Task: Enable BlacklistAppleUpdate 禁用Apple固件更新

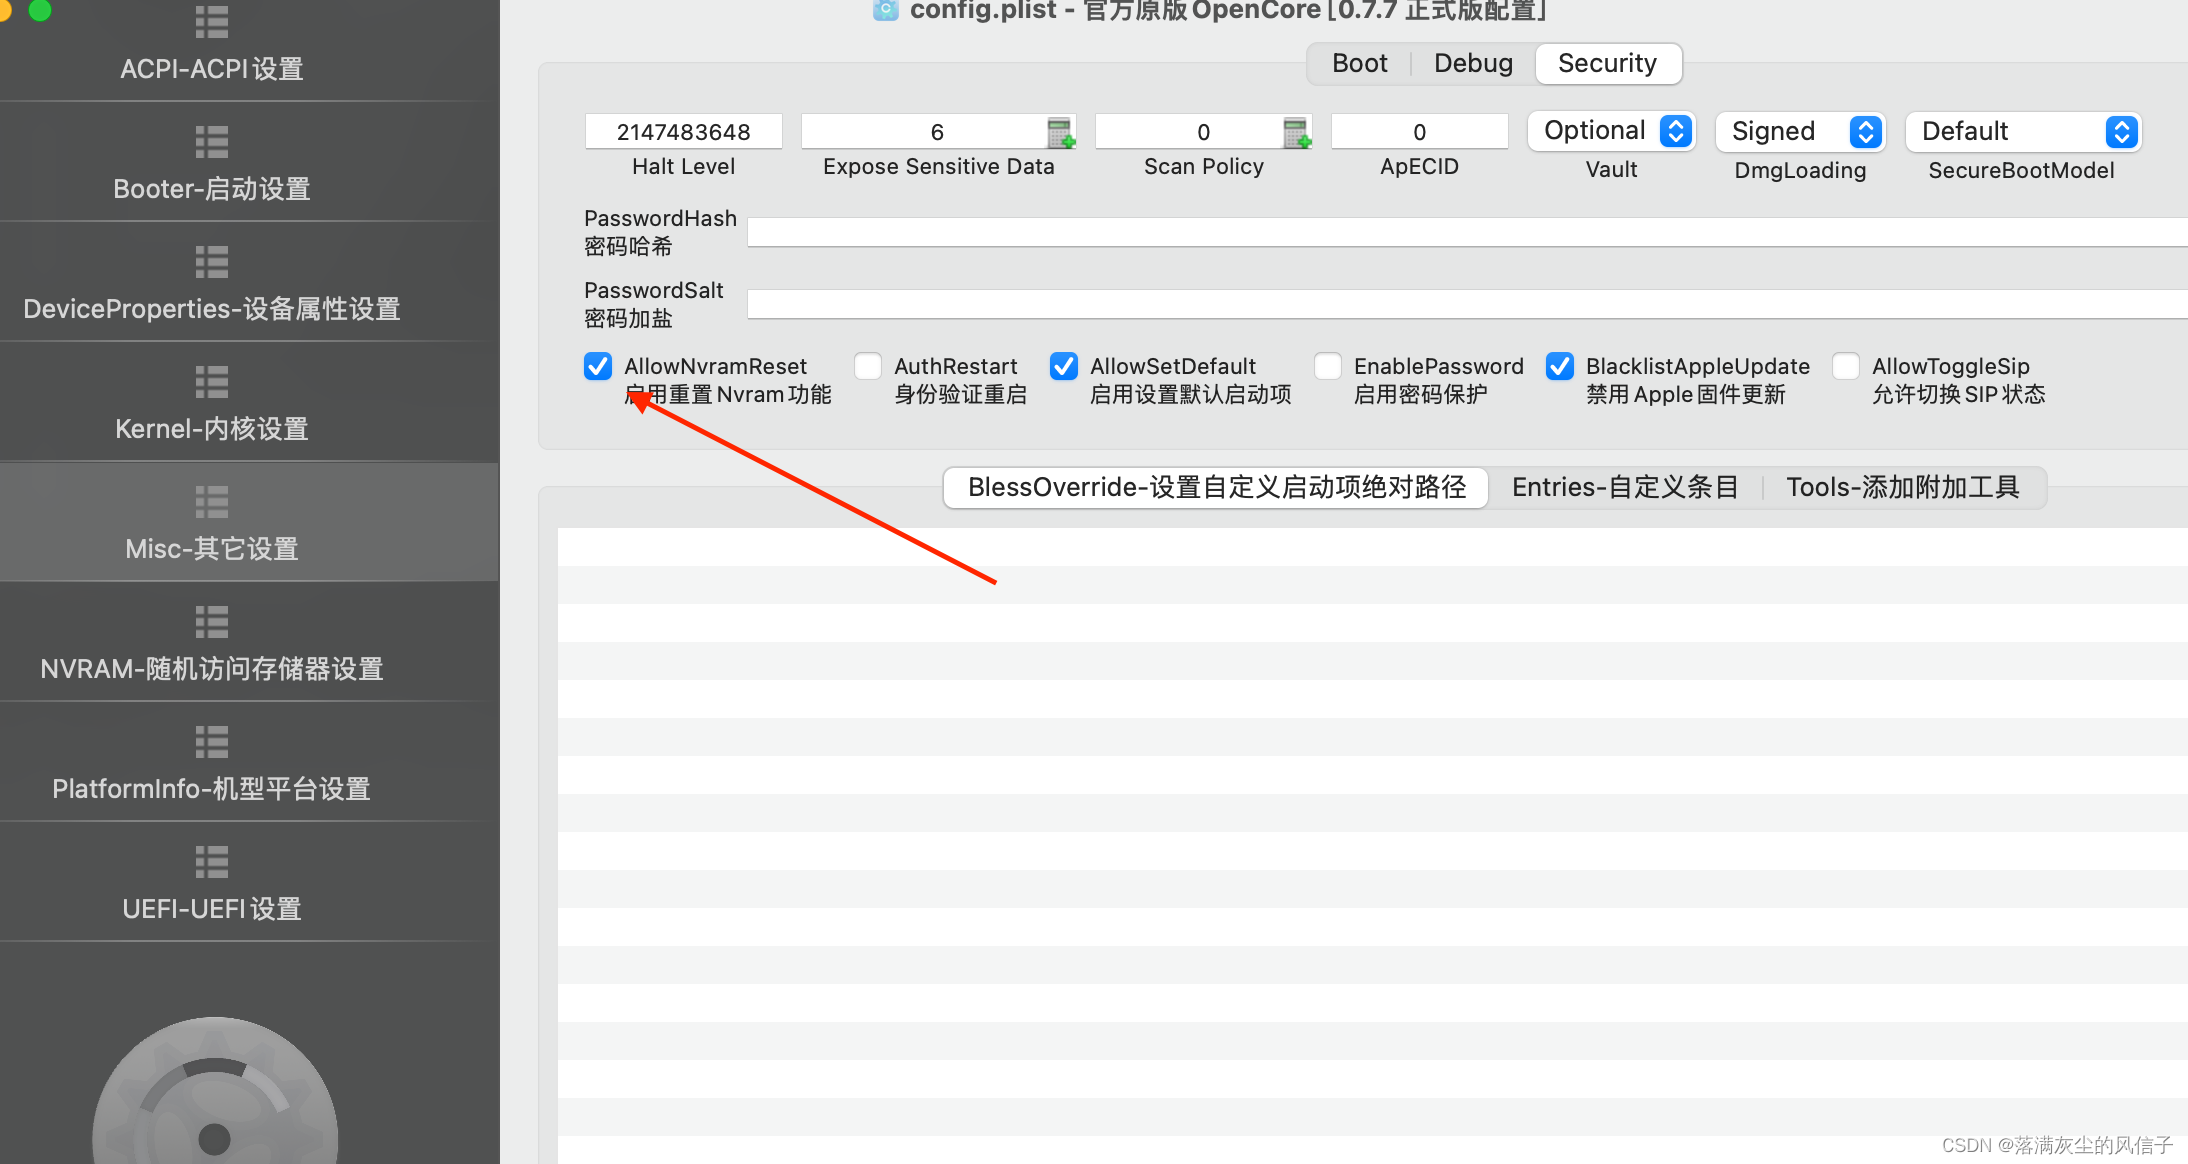Action: tap(1561, 365)
